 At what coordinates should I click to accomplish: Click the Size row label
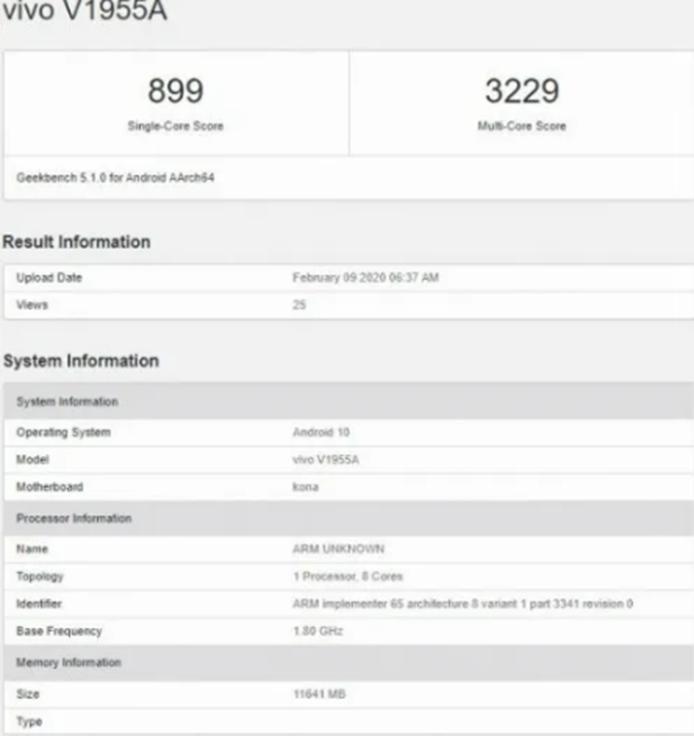tap(28, 694)
